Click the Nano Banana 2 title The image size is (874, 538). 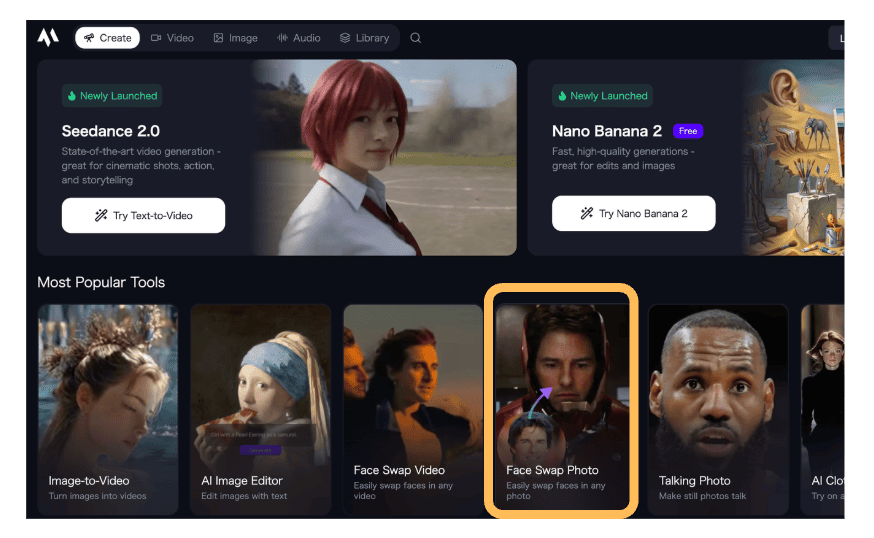click(x=607, y=131)
